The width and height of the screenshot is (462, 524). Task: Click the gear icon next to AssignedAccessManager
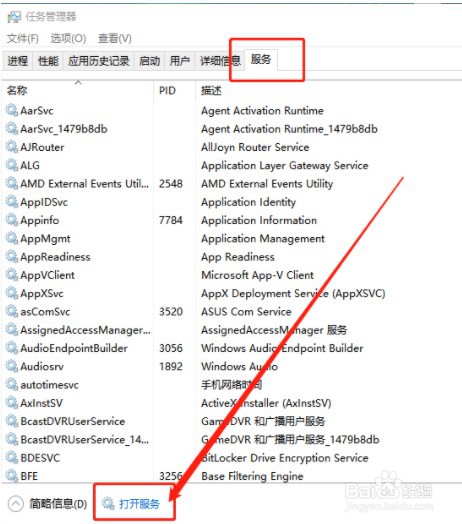pyautogui.click(x=12, y=330)
